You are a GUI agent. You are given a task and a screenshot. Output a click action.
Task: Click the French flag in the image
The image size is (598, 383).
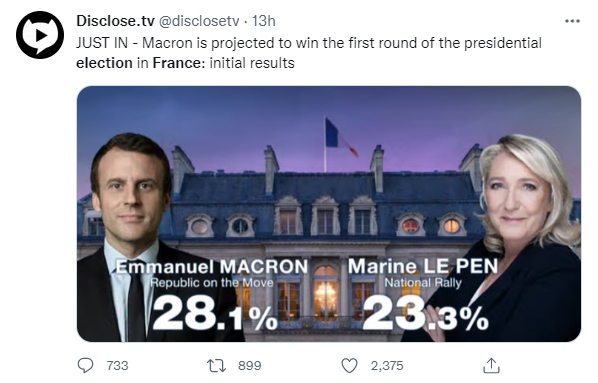click(341, 137)
